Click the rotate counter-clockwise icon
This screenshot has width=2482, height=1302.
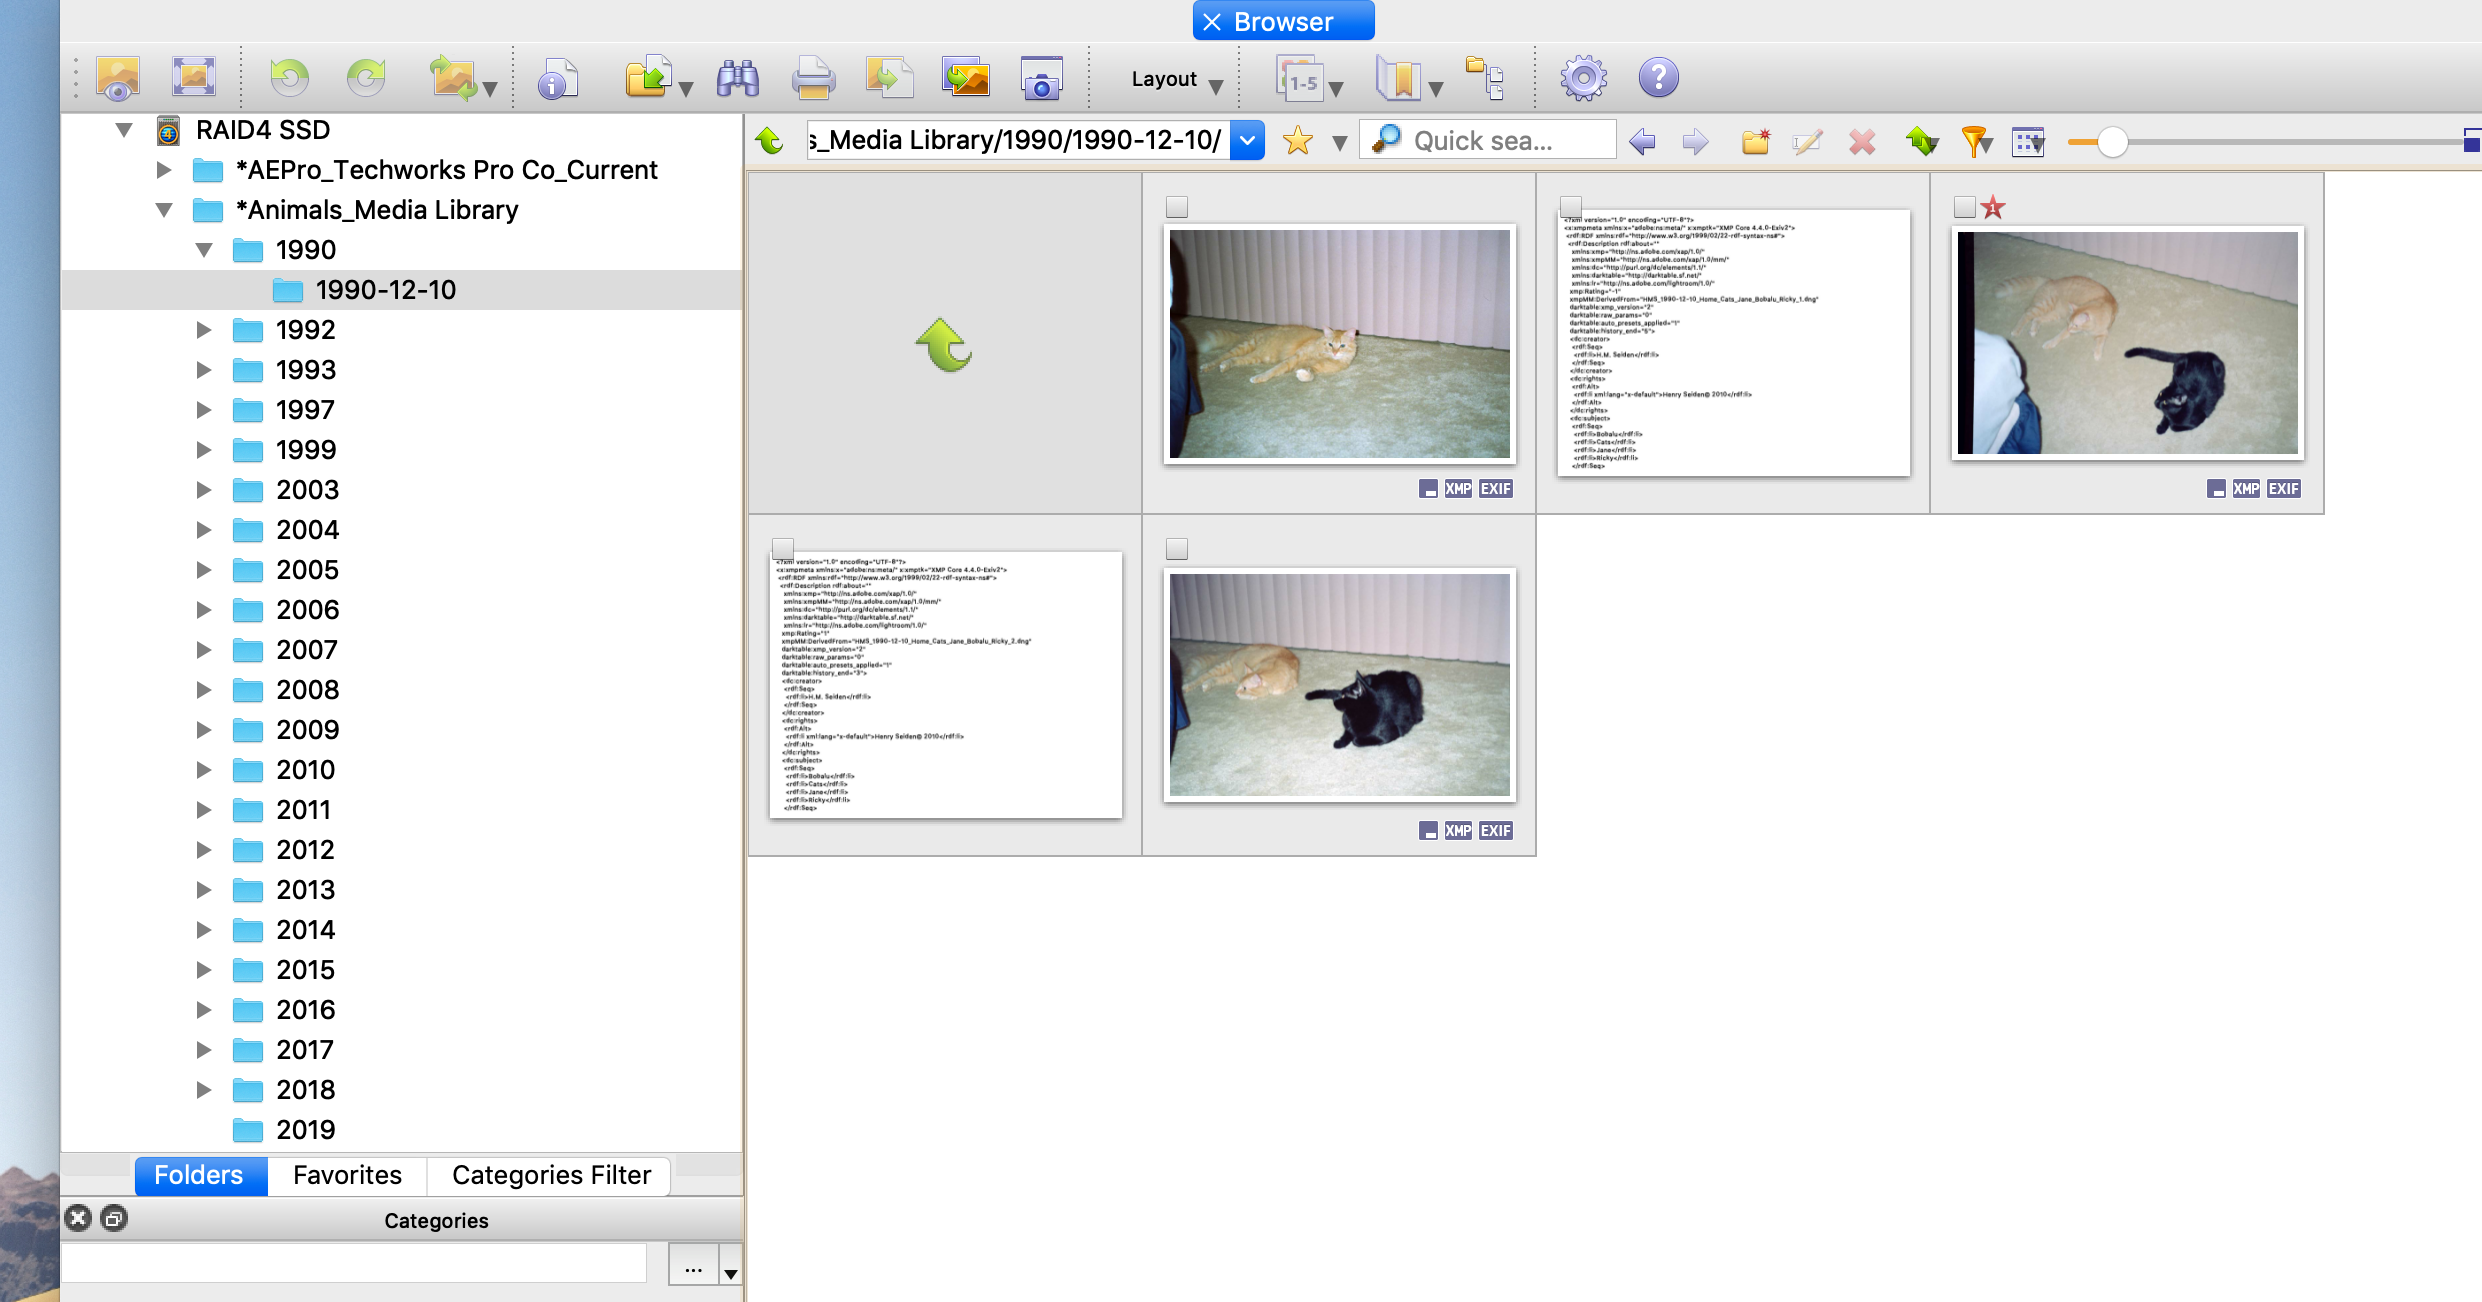[289, 78]
